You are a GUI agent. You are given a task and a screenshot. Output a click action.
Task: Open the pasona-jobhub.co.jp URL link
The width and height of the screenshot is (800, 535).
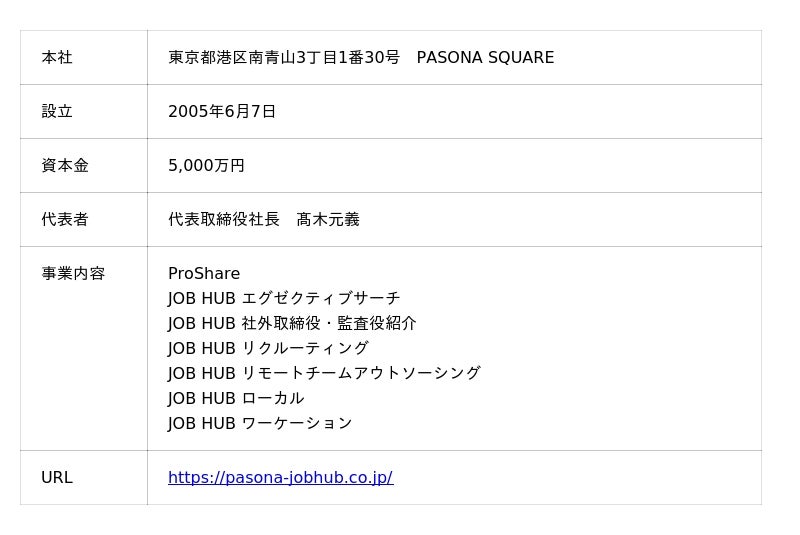[280, 478]
